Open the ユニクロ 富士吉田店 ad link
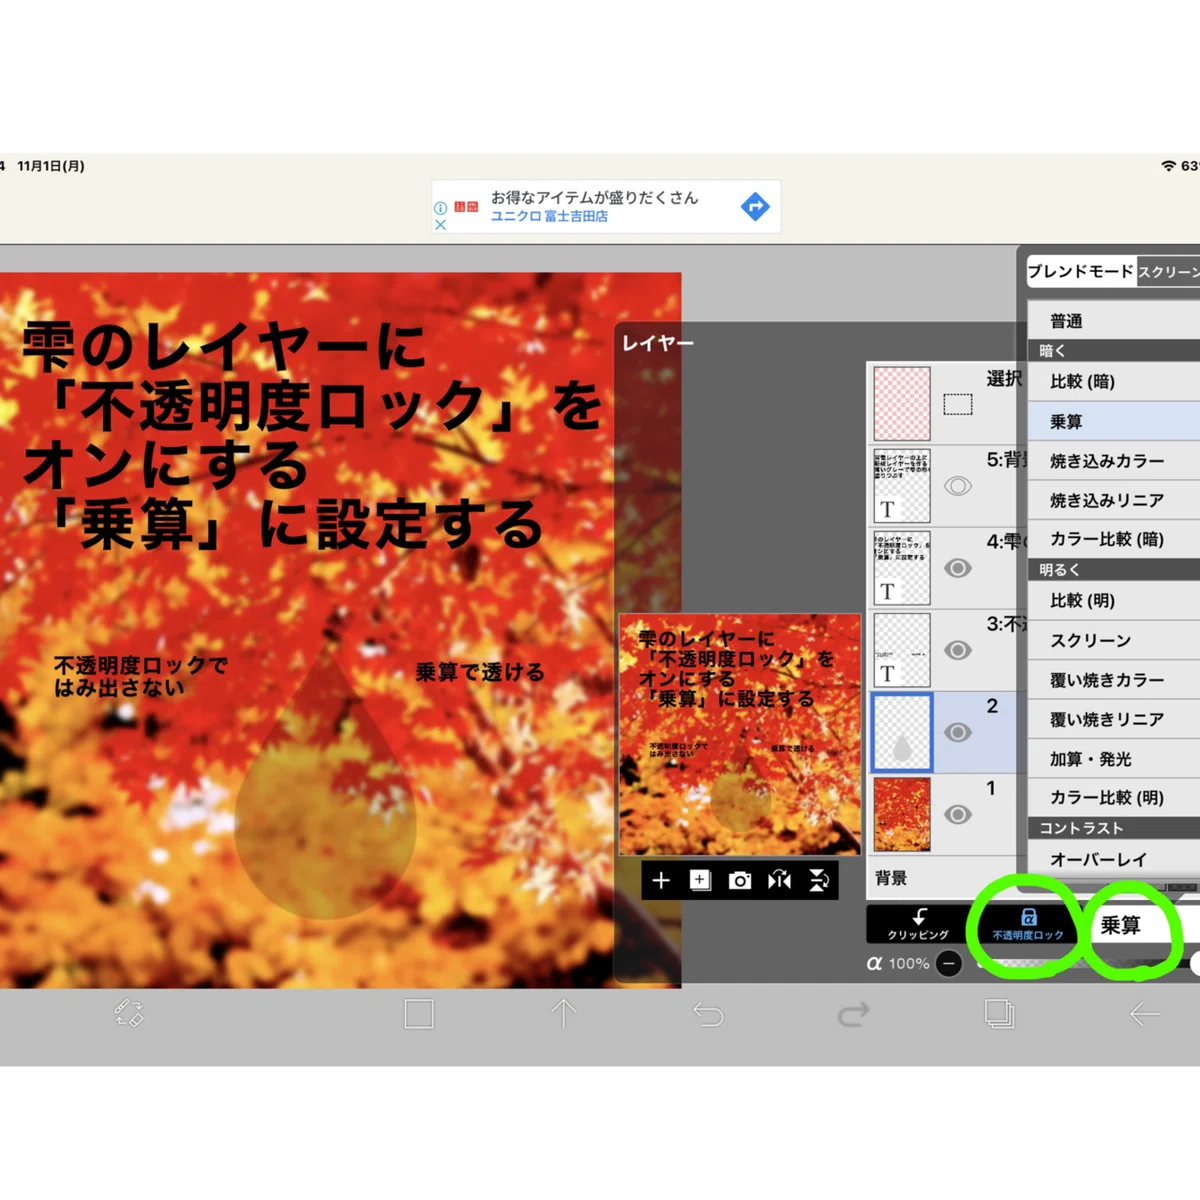Screen dimensions: 1200x1200 coord(549,216)
